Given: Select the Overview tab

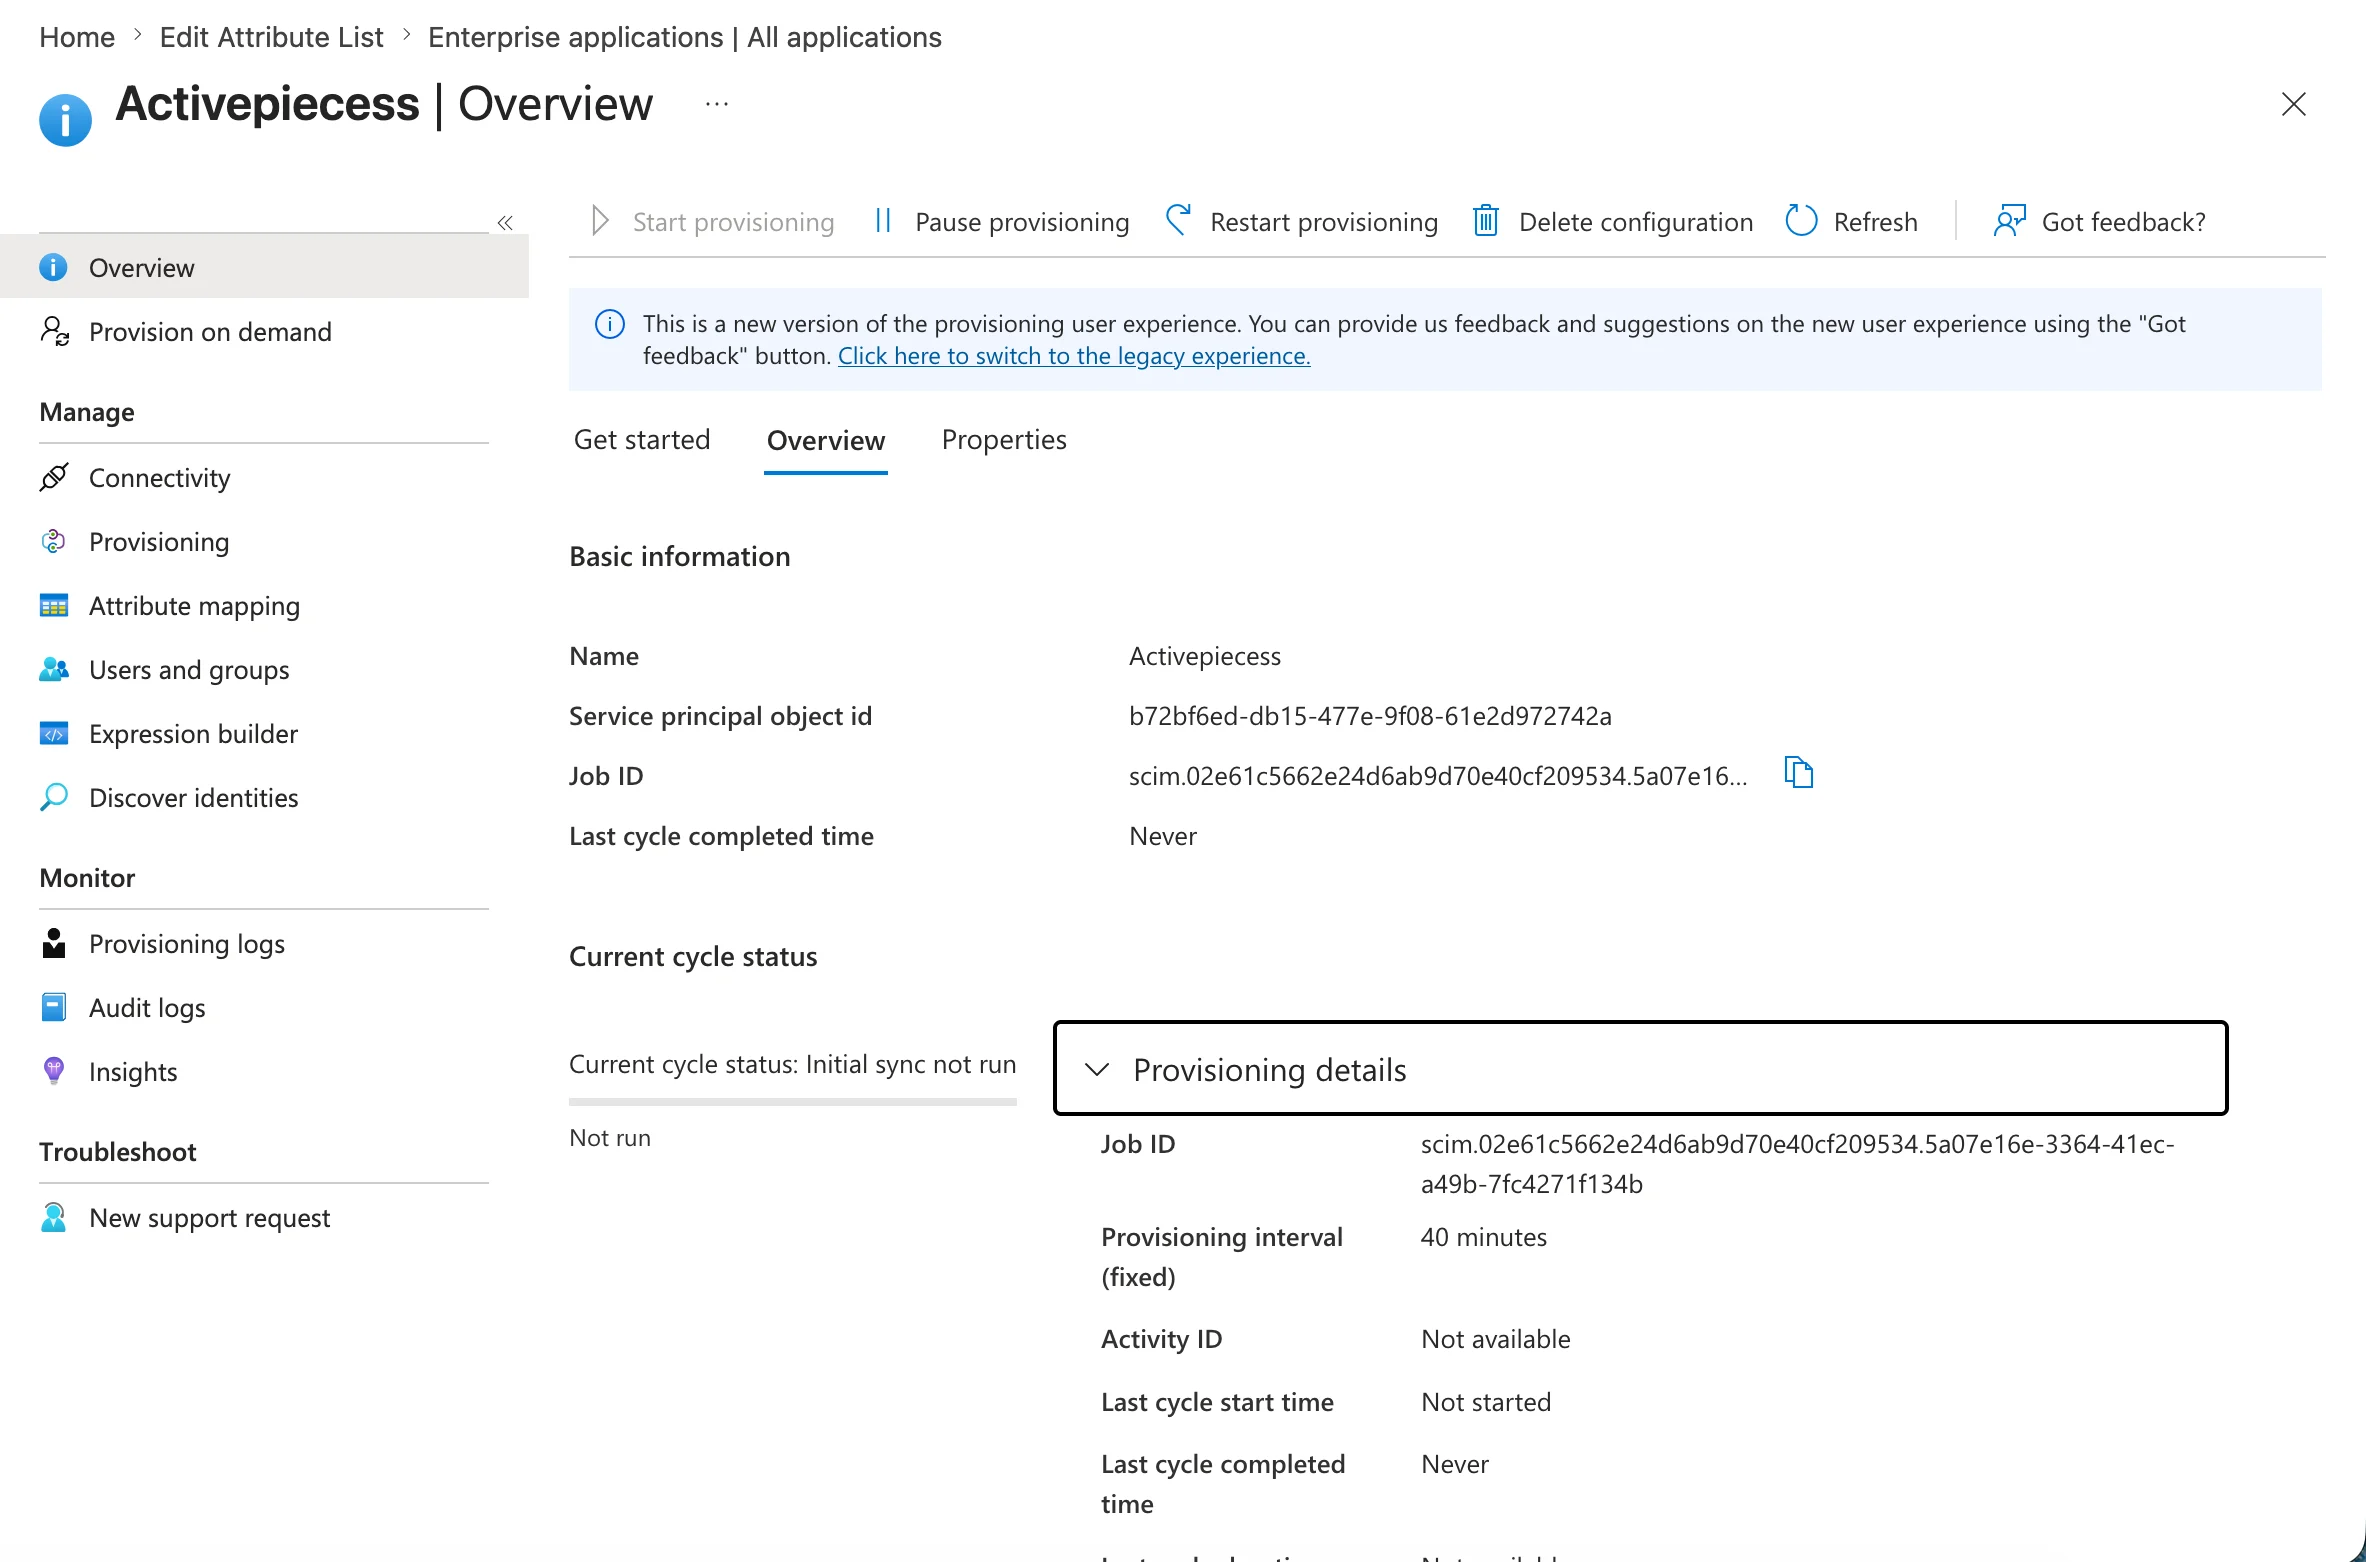Looking at the screenshot, I should [x=826, y=440].
